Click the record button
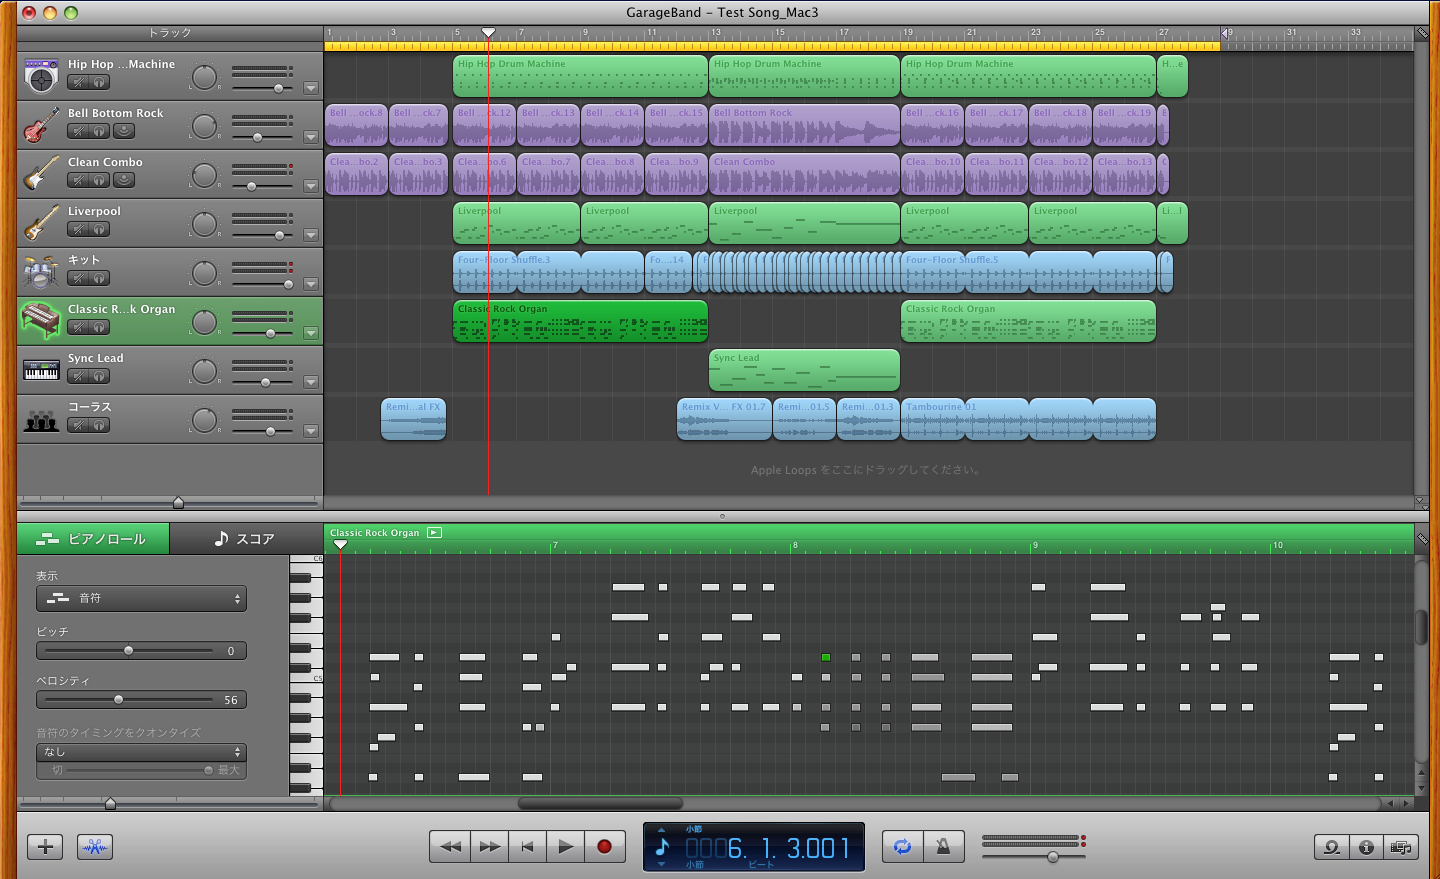The height and width of the screenshot is (879, 1440). pyautogui.click(x=604, y=846)
